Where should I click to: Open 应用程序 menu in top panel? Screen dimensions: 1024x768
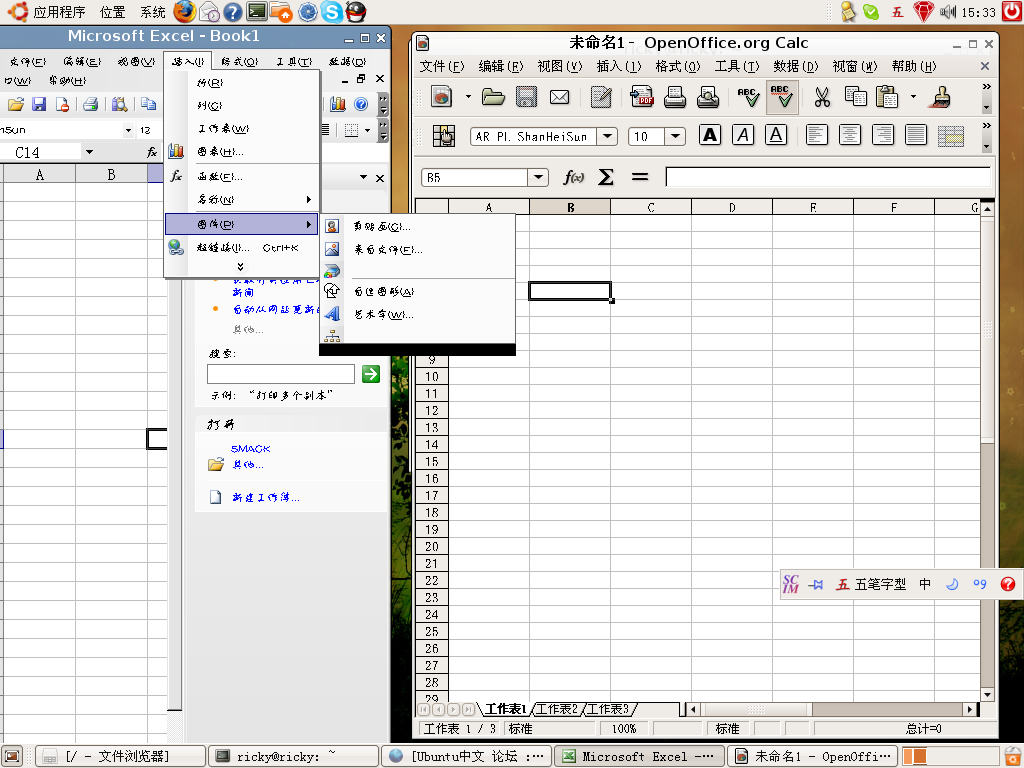(x=59, y=12)
